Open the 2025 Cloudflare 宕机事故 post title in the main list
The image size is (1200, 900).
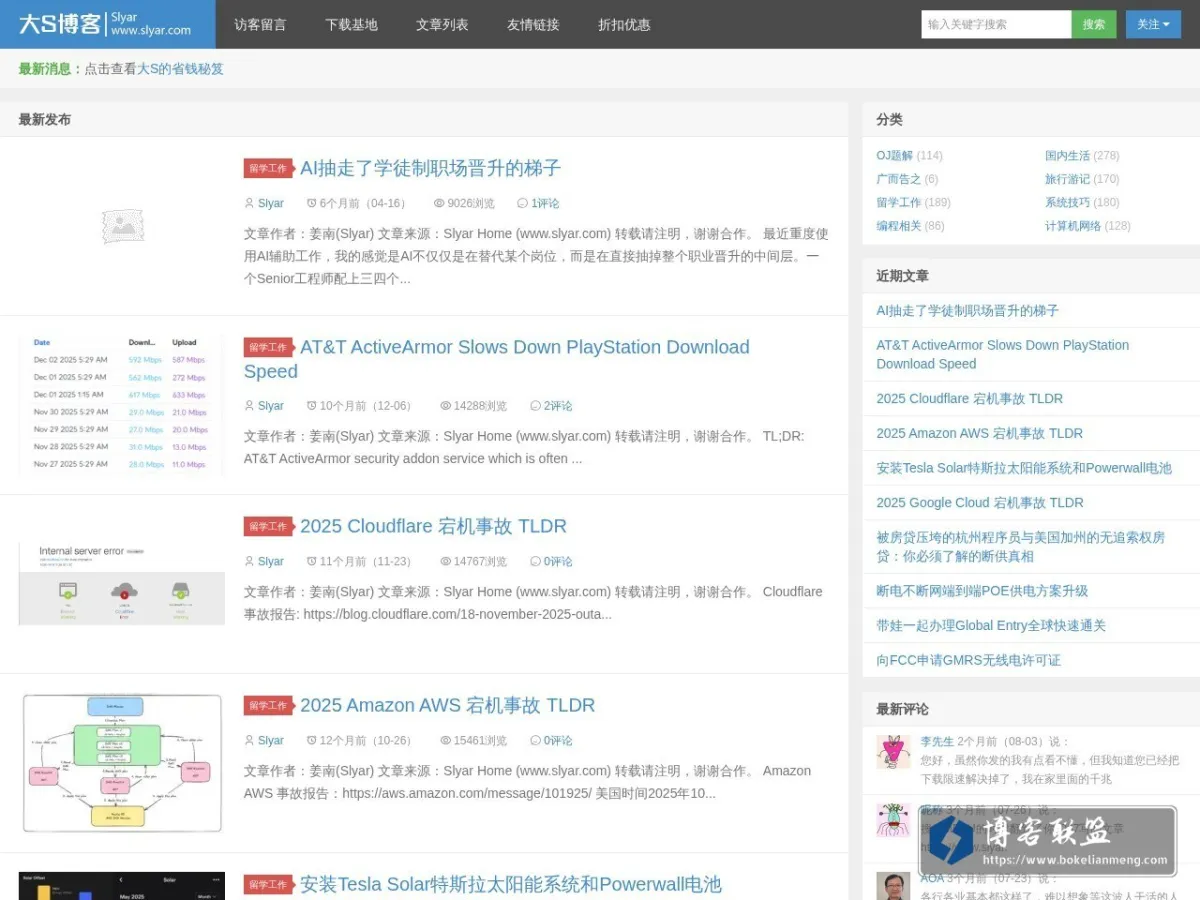pyautogui.click(x=433, y=526)
